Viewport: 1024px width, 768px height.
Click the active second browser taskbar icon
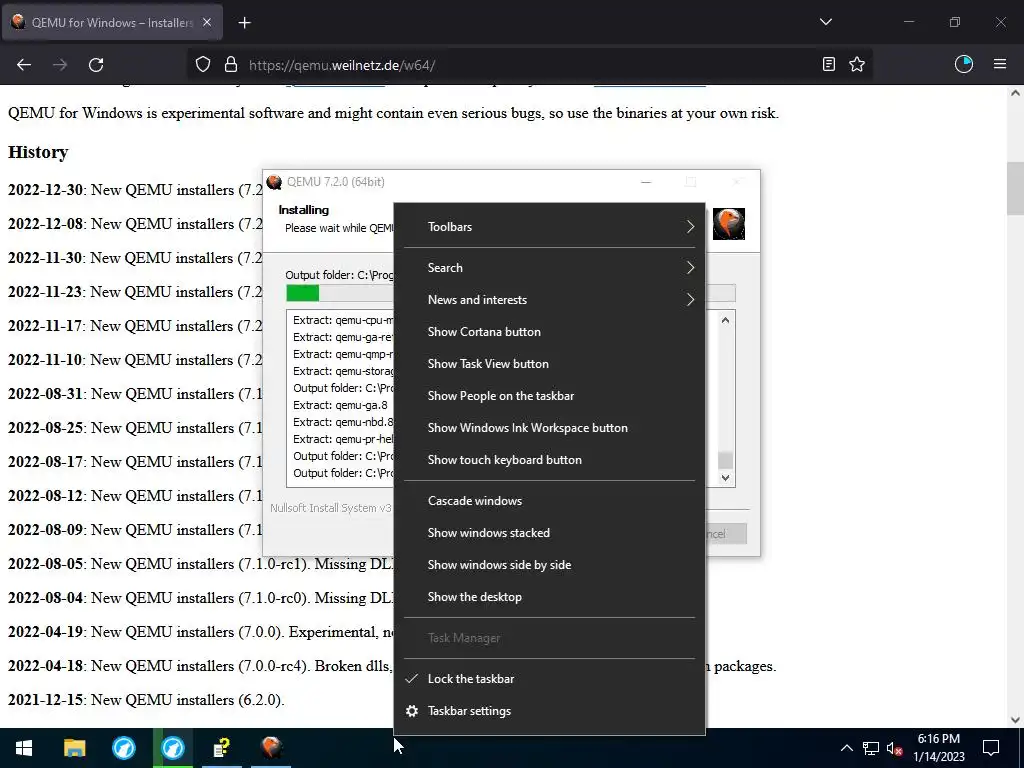tap(173, 748)
